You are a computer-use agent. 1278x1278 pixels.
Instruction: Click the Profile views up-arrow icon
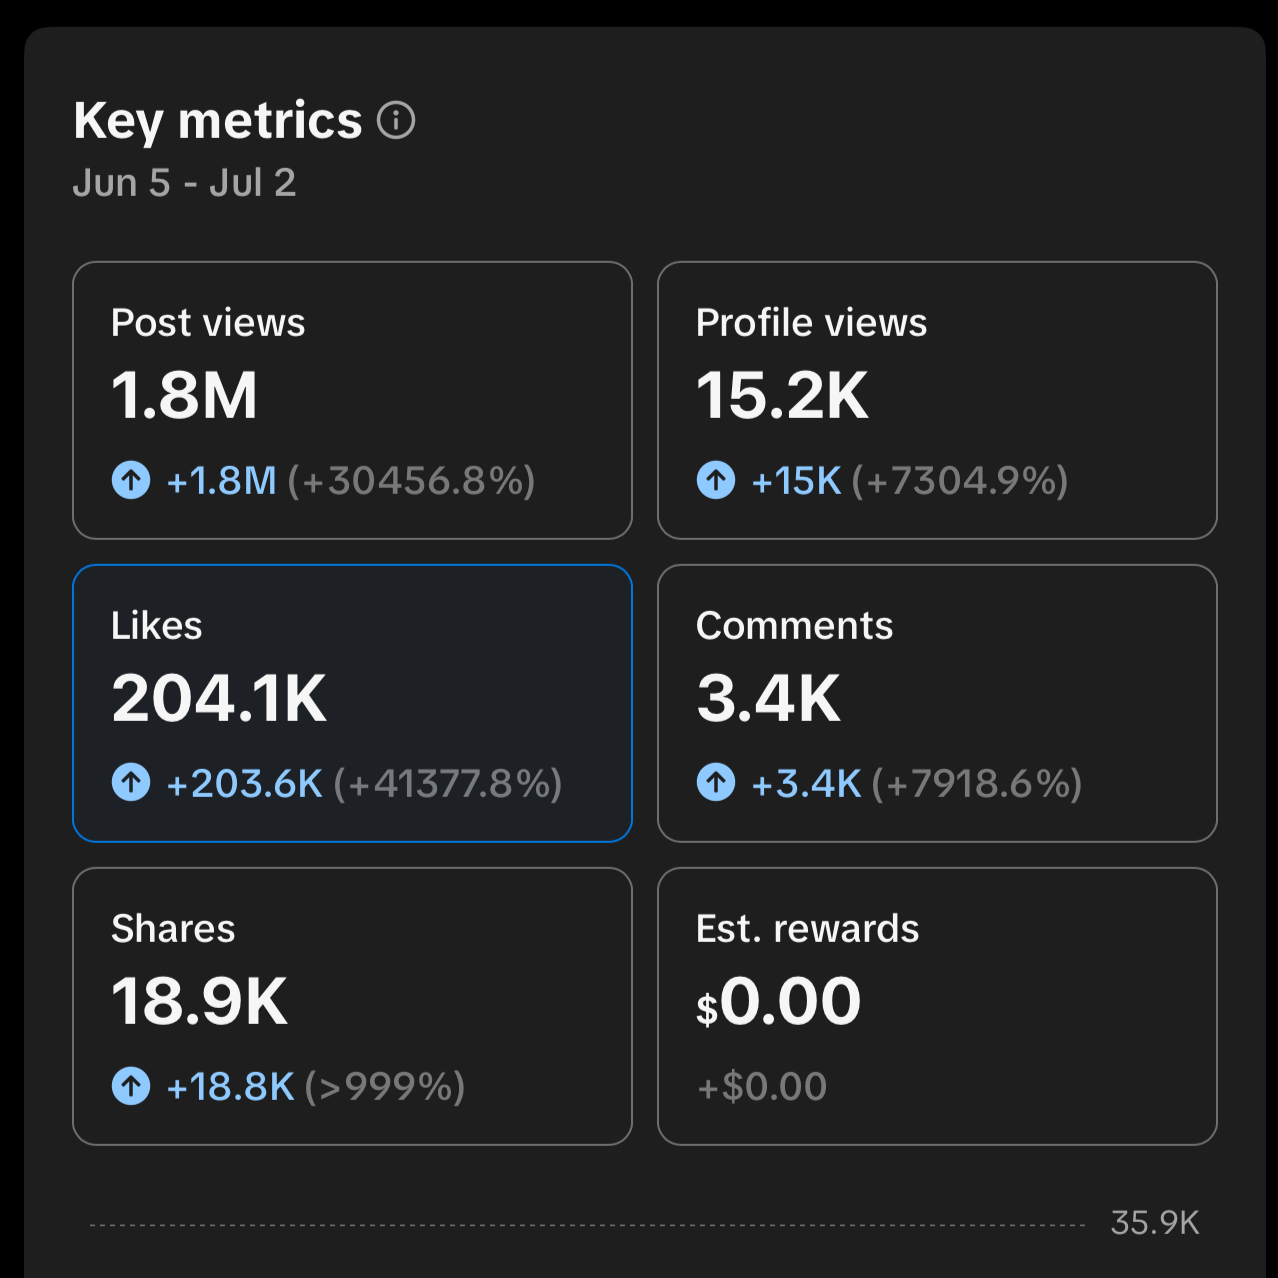pyautogui.click(x=716, y=480)
